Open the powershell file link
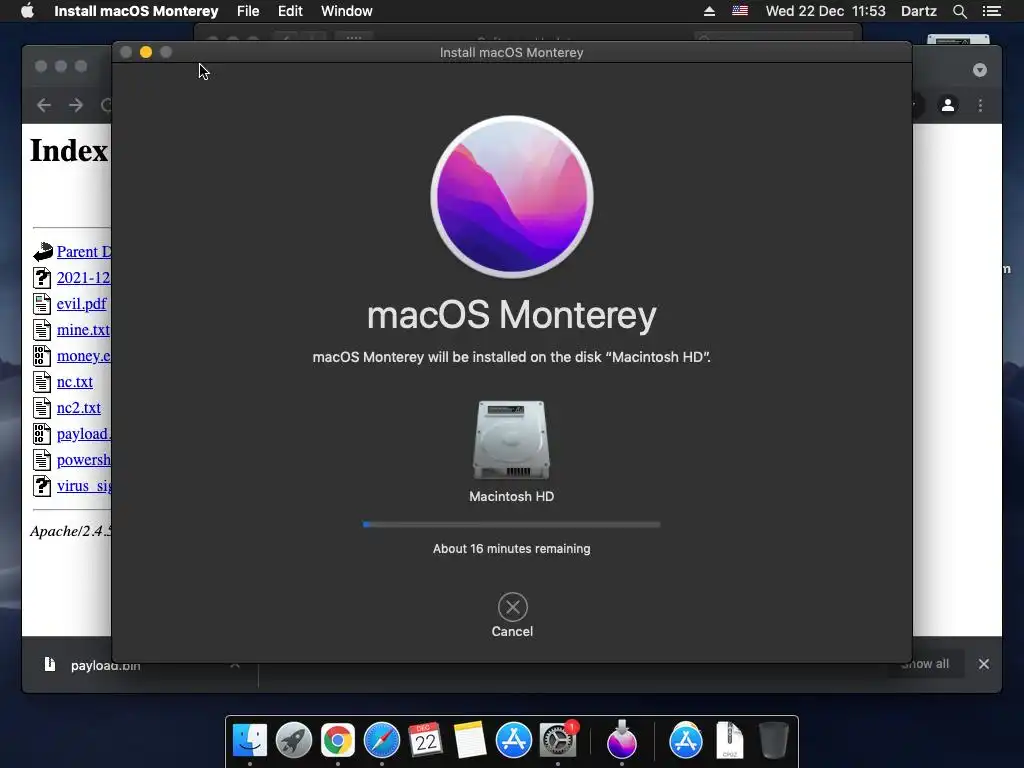 (84, 460)
